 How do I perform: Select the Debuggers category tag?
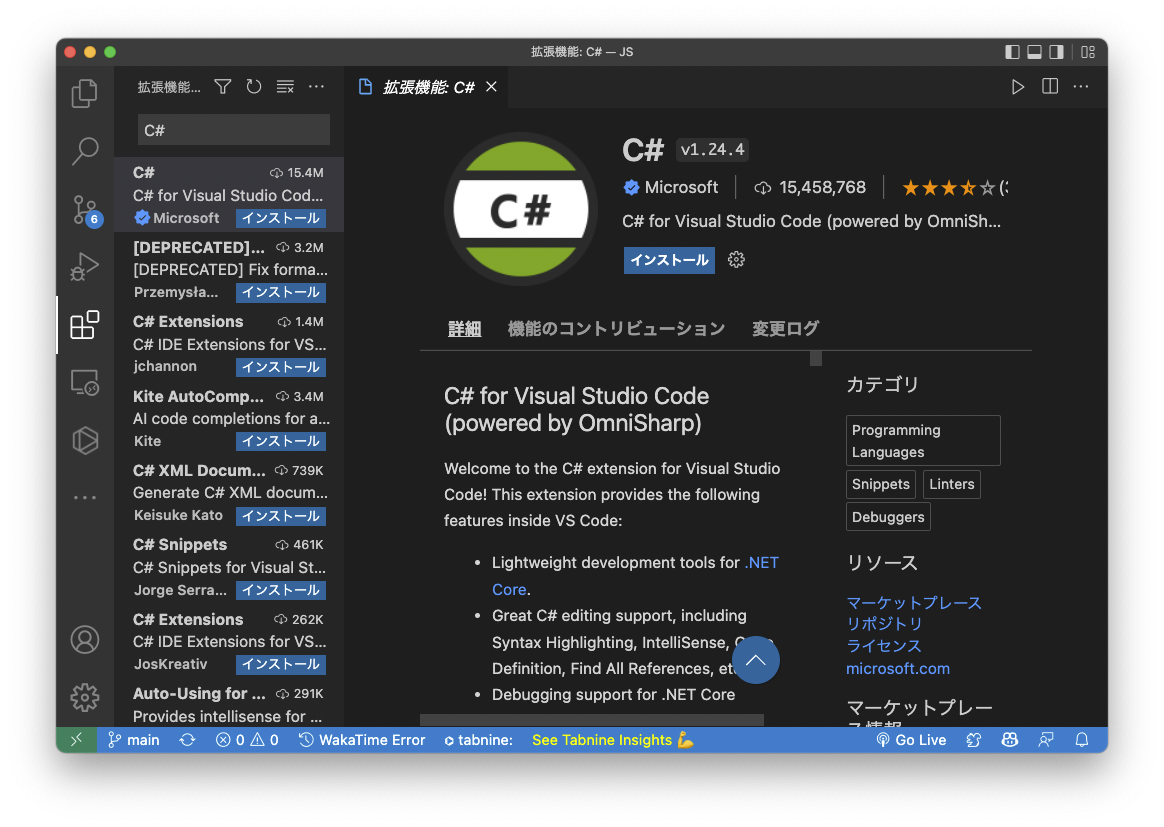tap(888, 517)
